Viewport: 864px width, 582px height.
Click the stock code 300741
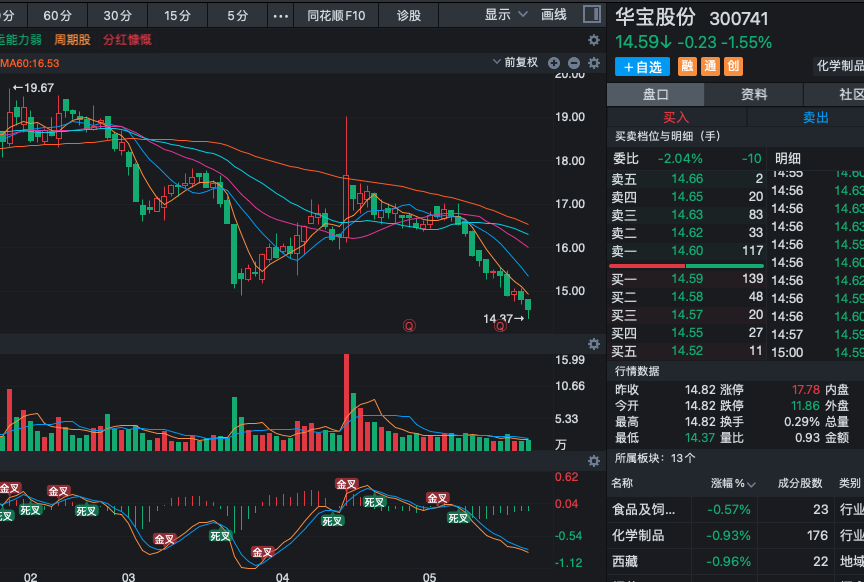[739, 19]
